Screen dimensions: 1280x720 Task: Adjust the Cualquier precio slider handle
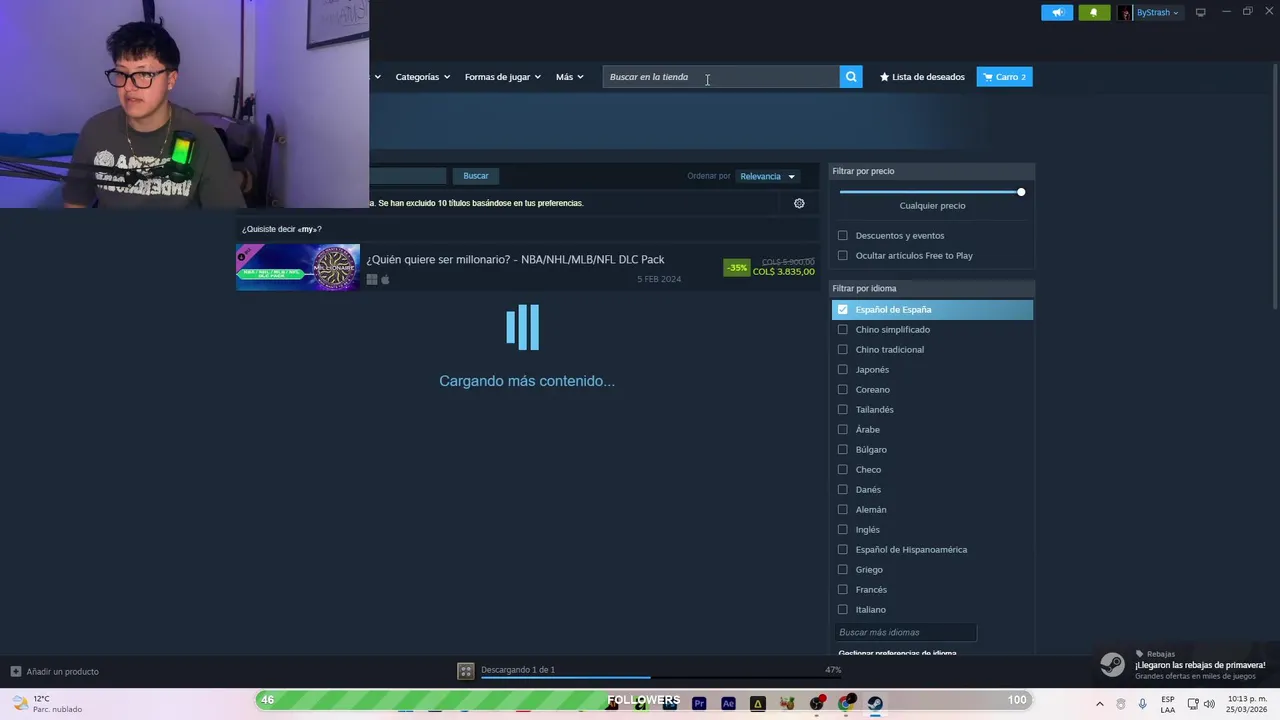click(1021, 192)
